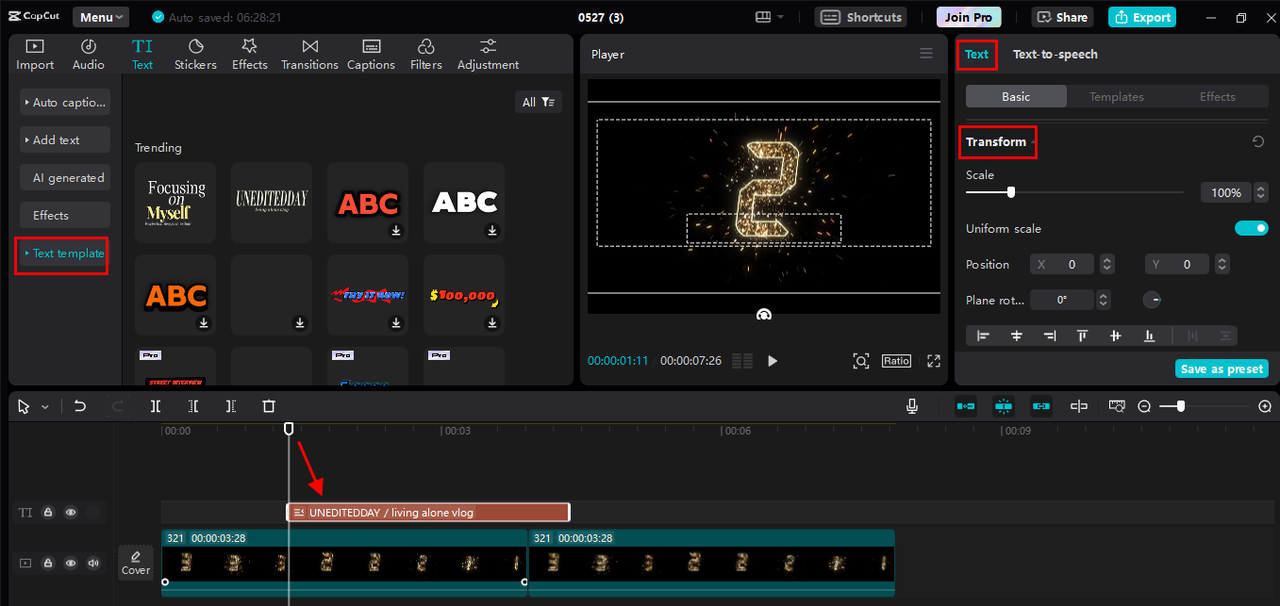The image size is (1280, 606).
Task: Align text to the left edge
Action: pyautogui.click(x=983, y=336)
